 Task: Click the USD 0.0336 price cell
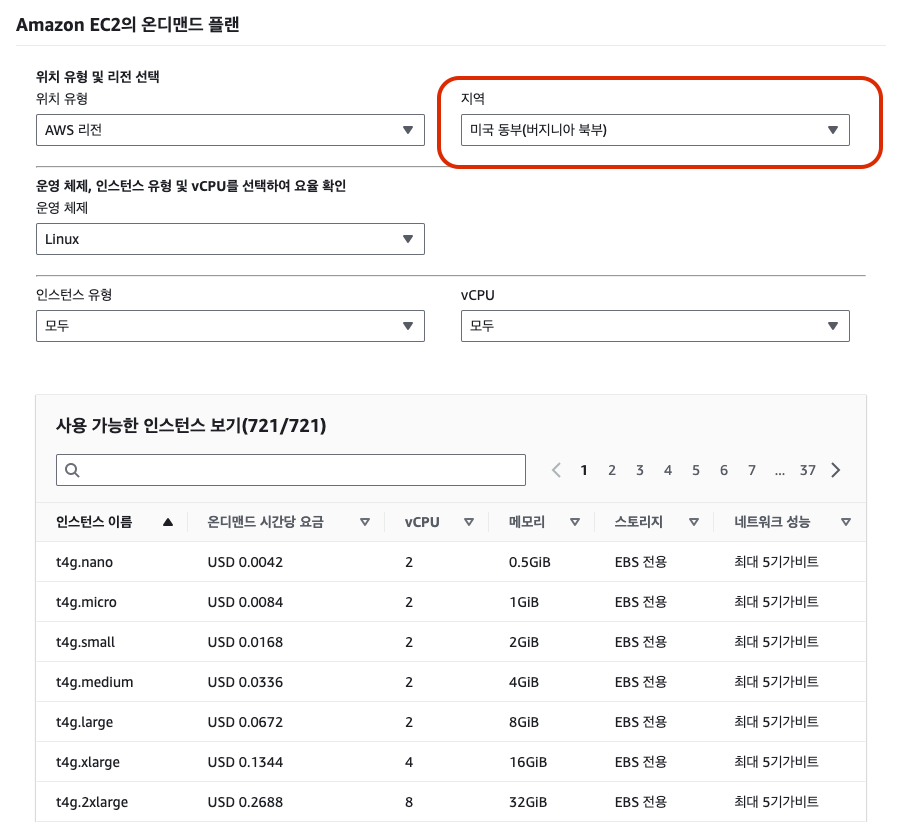(246, 682)
